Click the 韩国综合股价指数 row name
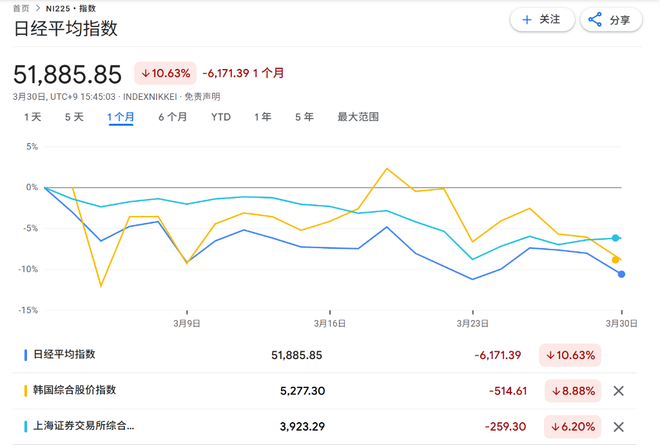Viewport: 660px width, 448px height. (76, 390)
